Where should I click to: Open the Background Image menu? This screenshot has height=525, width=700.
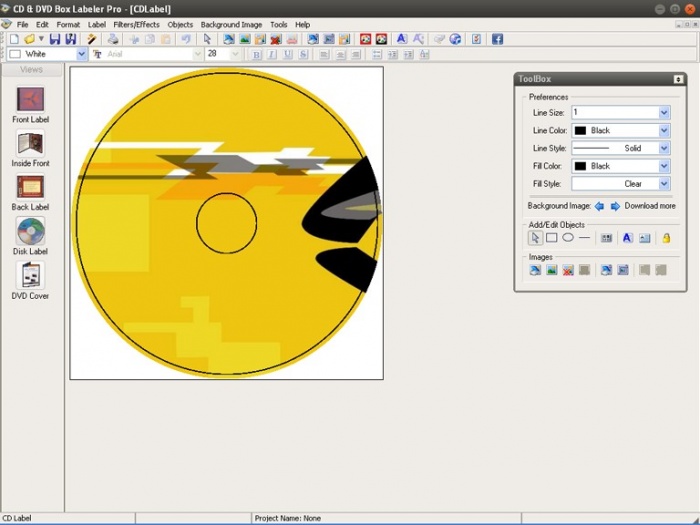point(231,24)
